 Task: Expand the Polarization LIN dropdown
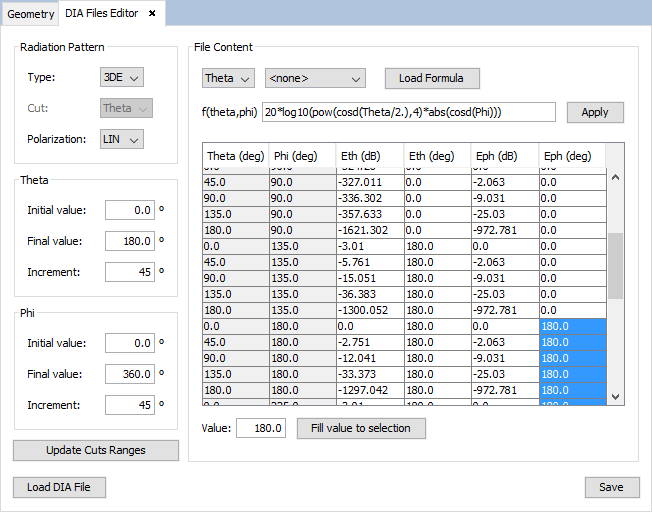coord(122,139)
